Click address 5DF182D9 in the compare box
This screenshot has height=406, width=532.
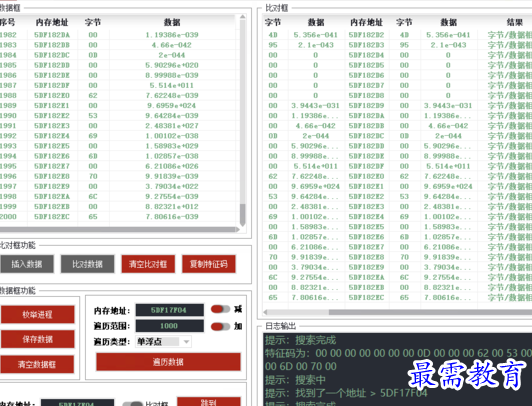(366, 105)
